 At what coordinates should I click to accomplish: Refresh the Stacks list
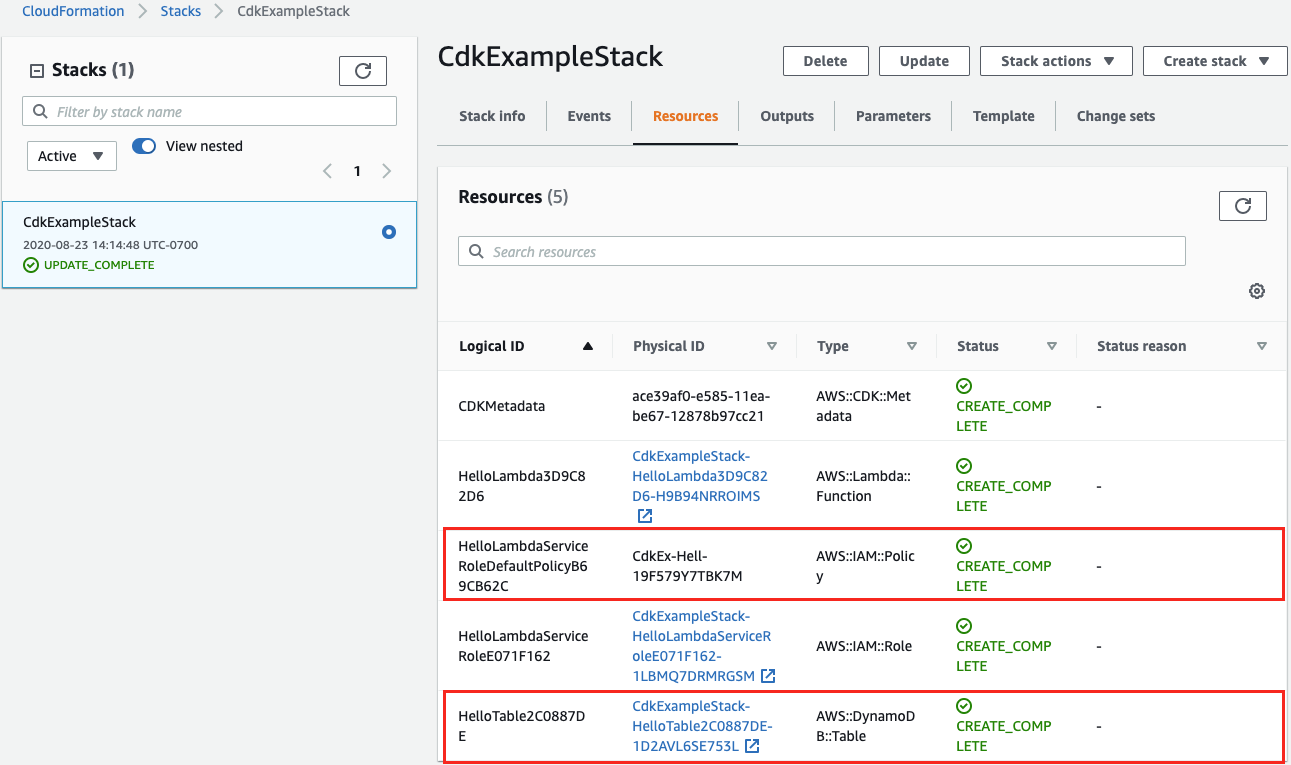(x=363, y=70)
